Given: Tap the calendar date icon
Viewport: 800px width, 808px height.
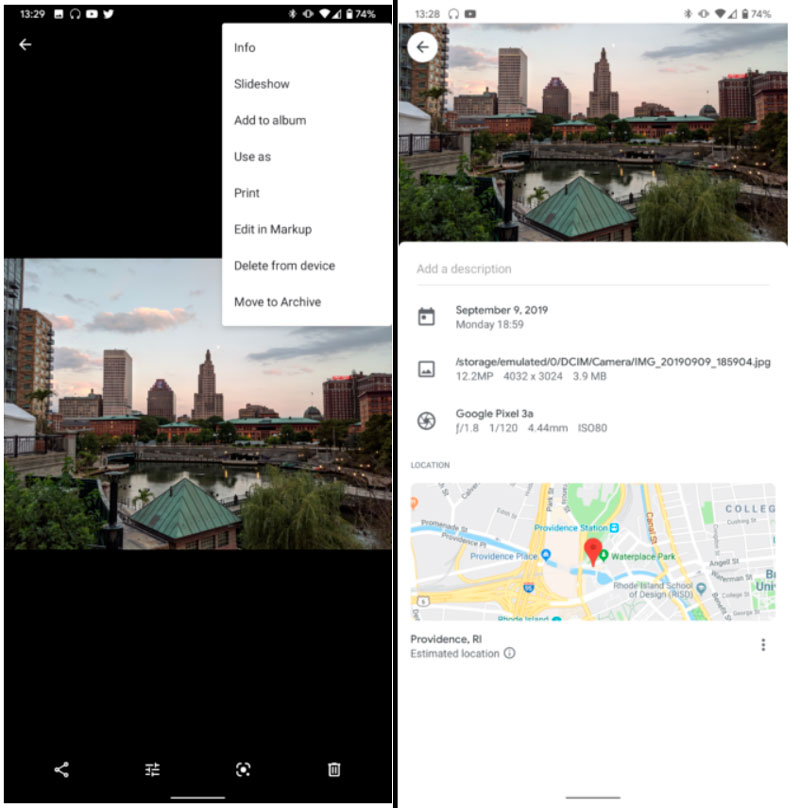Looking at the screenshot, I should coord(426,317).
